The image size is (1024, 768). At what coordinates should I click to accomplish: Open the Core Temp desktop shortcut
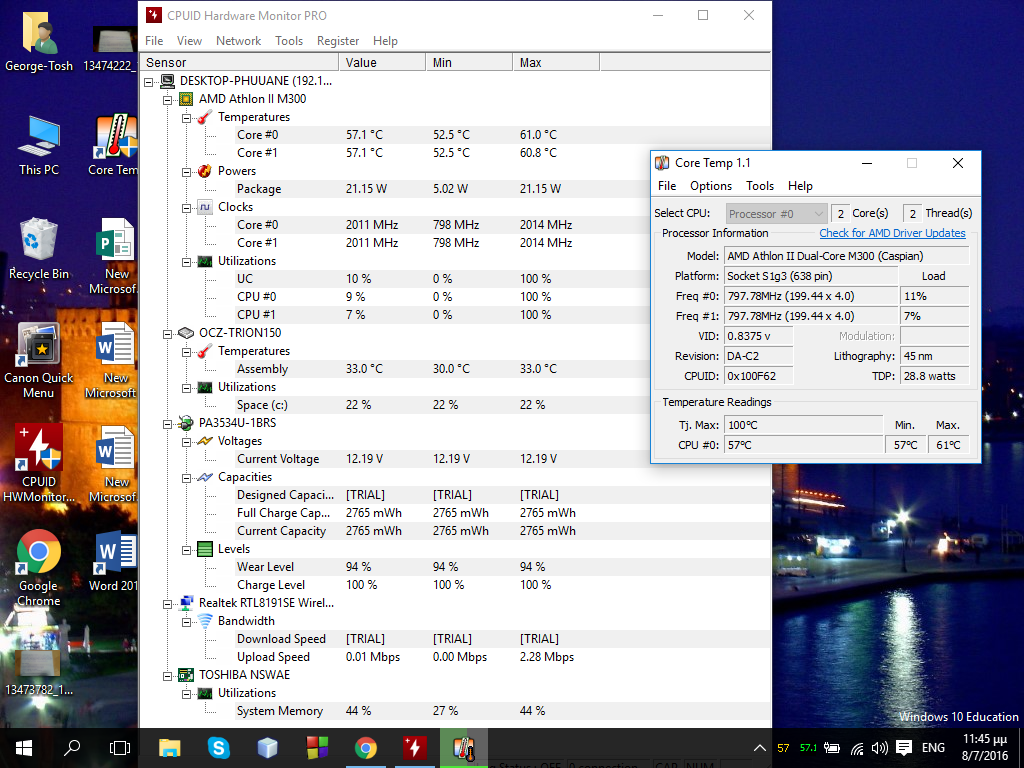114,145
